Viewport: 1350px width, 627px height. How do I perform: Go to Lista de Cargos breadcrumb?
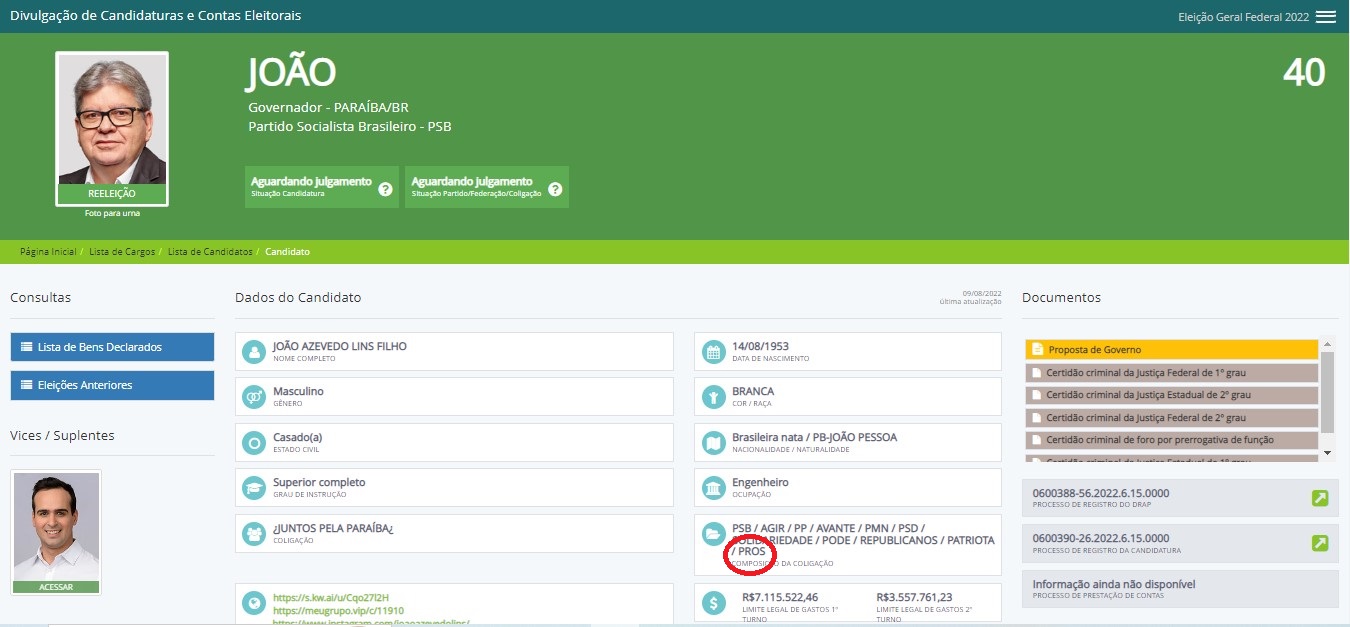tap(122, 252)
